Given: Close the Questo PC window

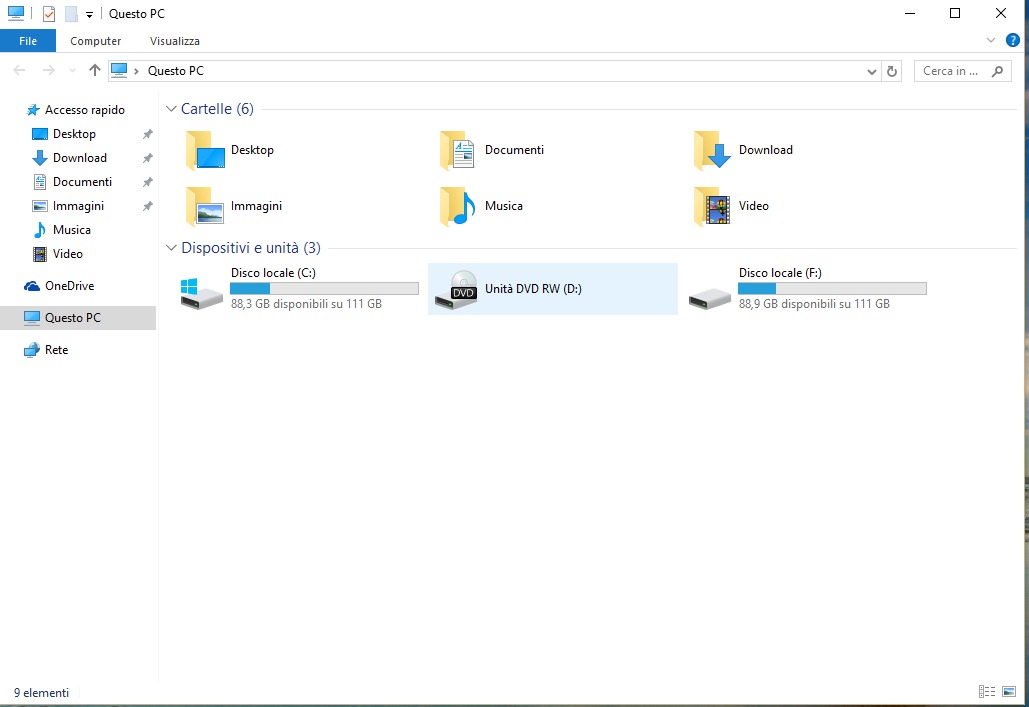Looking at the screenshot, I should point(1001,13).
